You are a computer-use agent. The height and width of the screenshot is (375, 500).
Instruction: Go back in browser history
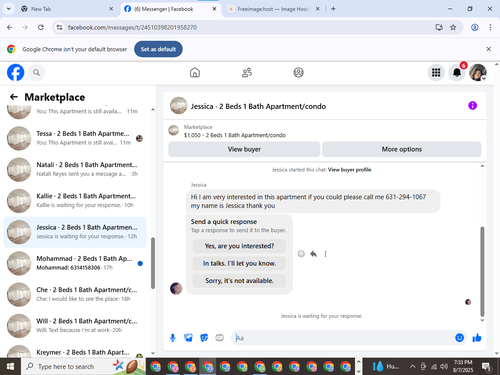pos(10,27)
